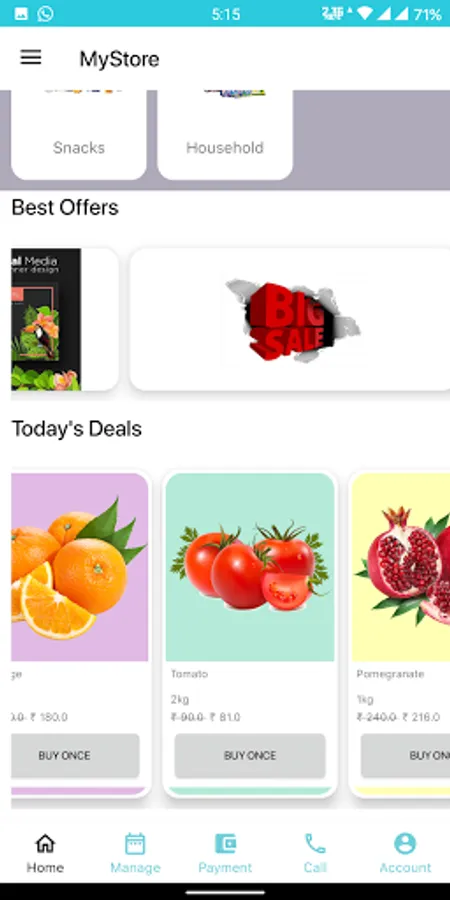Viewport: 450px width, 900px height.
Task: Open the Social Media banner offer
Action: pos(64,320)
